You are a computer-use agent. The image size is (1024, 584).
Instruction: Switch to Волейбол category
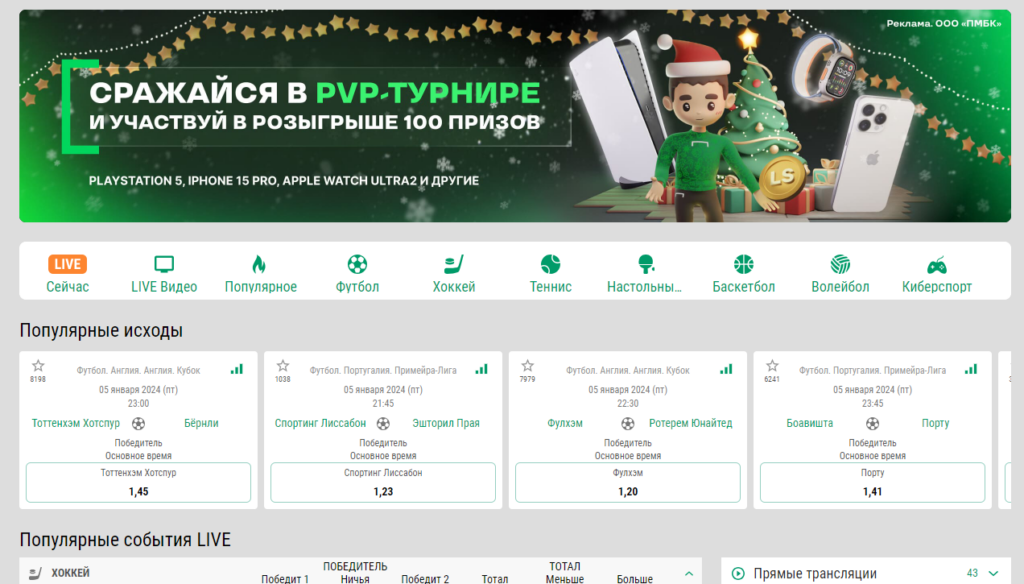pos(840,273)
